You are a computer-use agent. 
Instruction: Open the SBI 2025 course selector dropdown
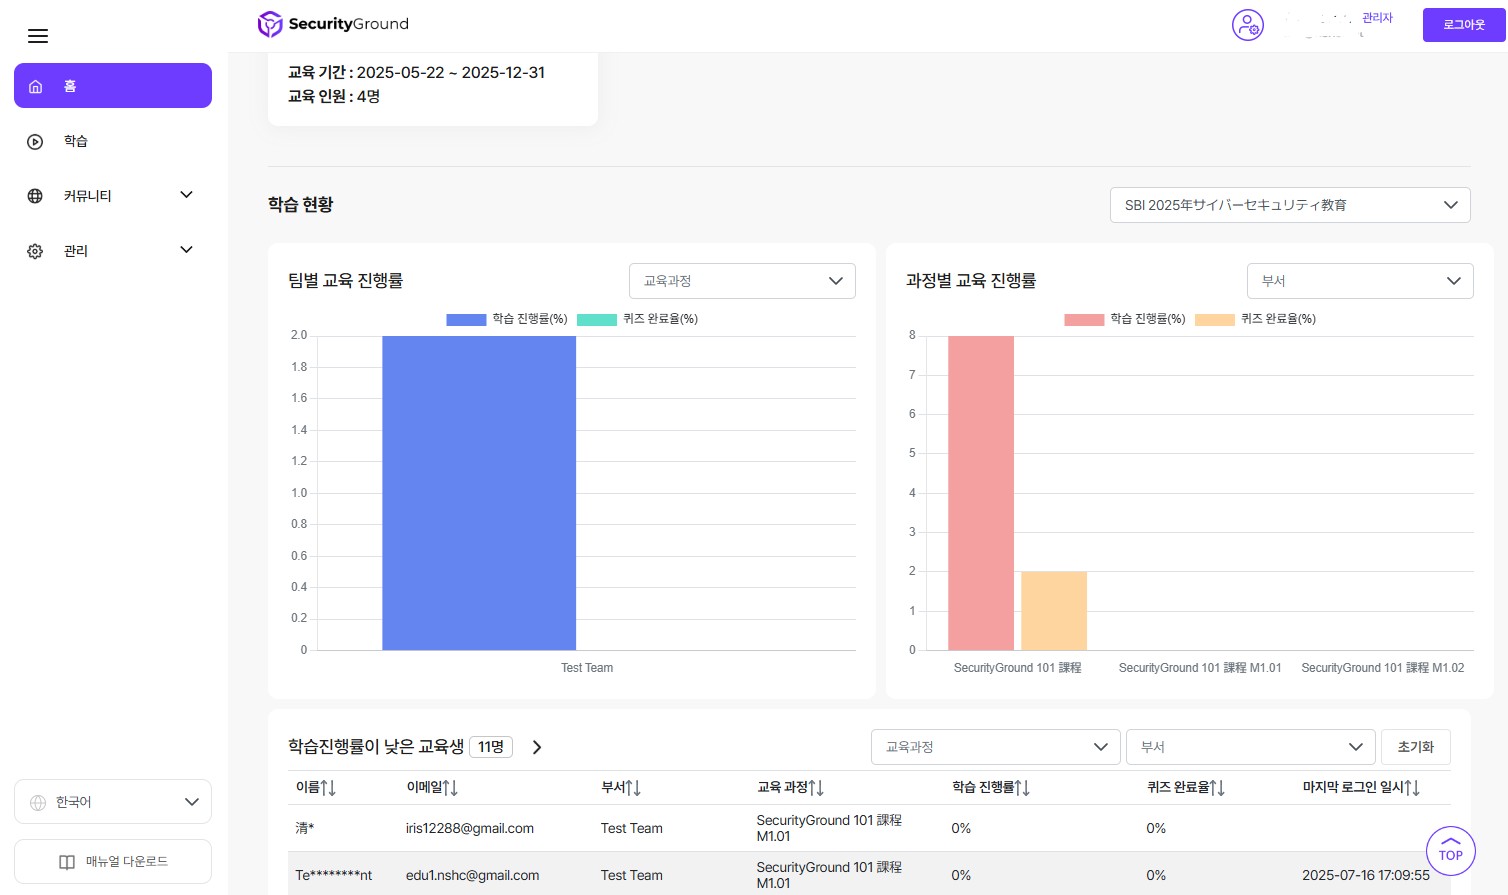[x=1289, y=205]
